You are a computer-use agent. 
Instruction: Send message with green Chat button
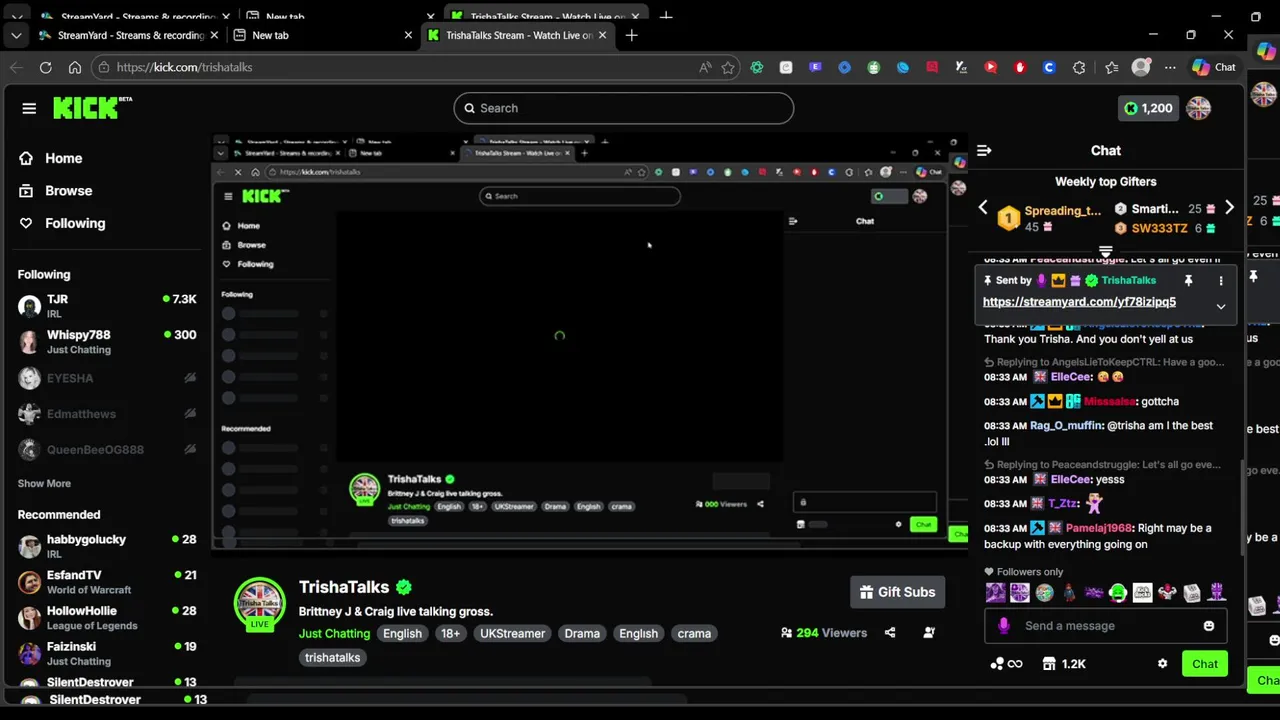[1205, 664]
